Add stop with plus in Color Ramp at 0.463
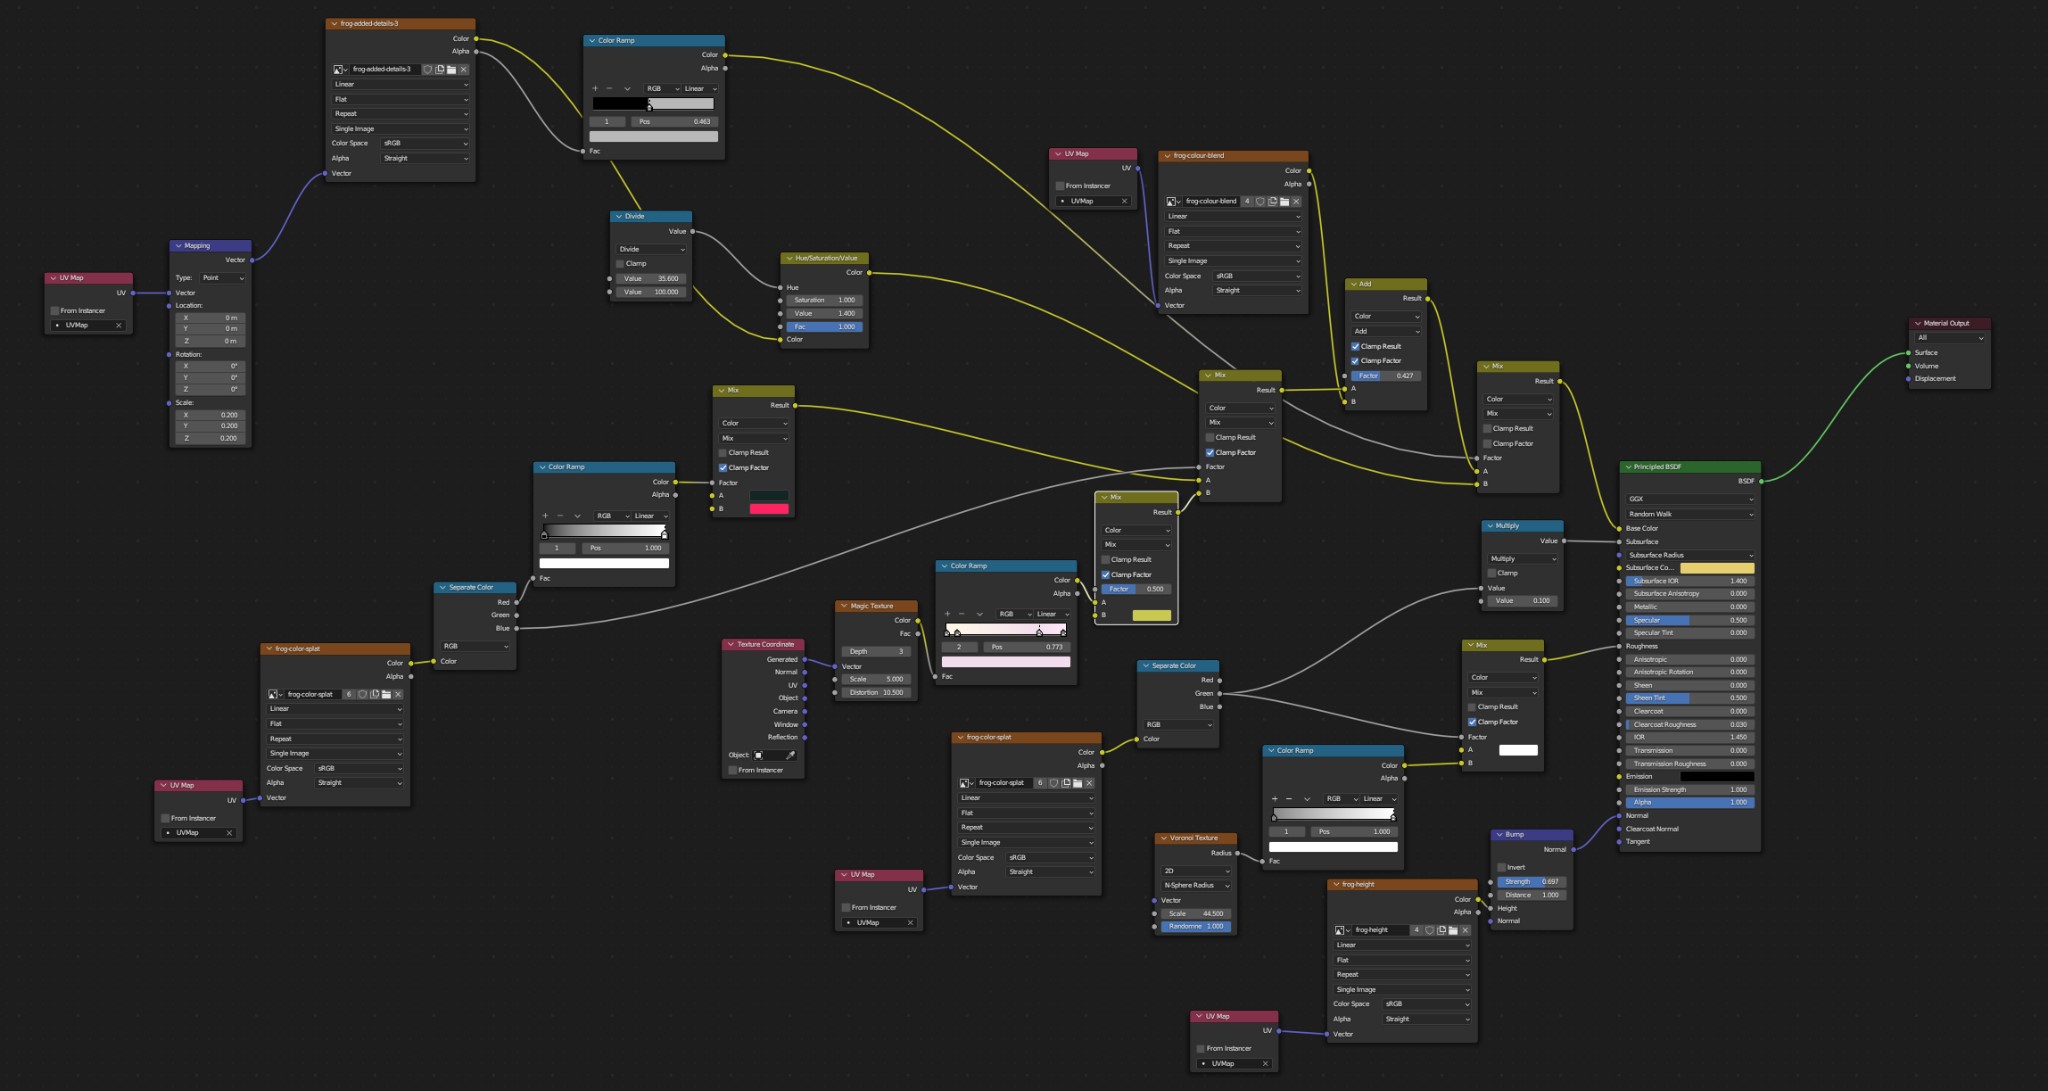2048x1091 pixels. tap(595, 88)
